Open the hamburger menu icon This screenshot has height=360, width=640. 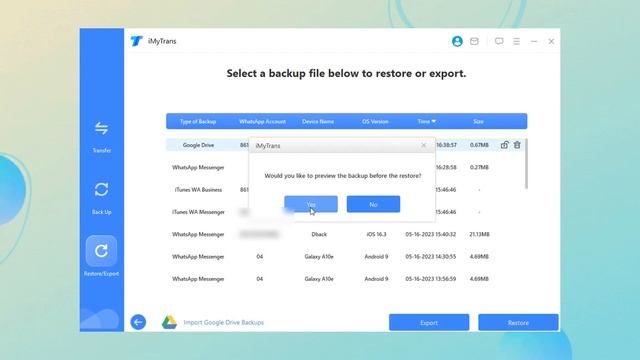516,41
